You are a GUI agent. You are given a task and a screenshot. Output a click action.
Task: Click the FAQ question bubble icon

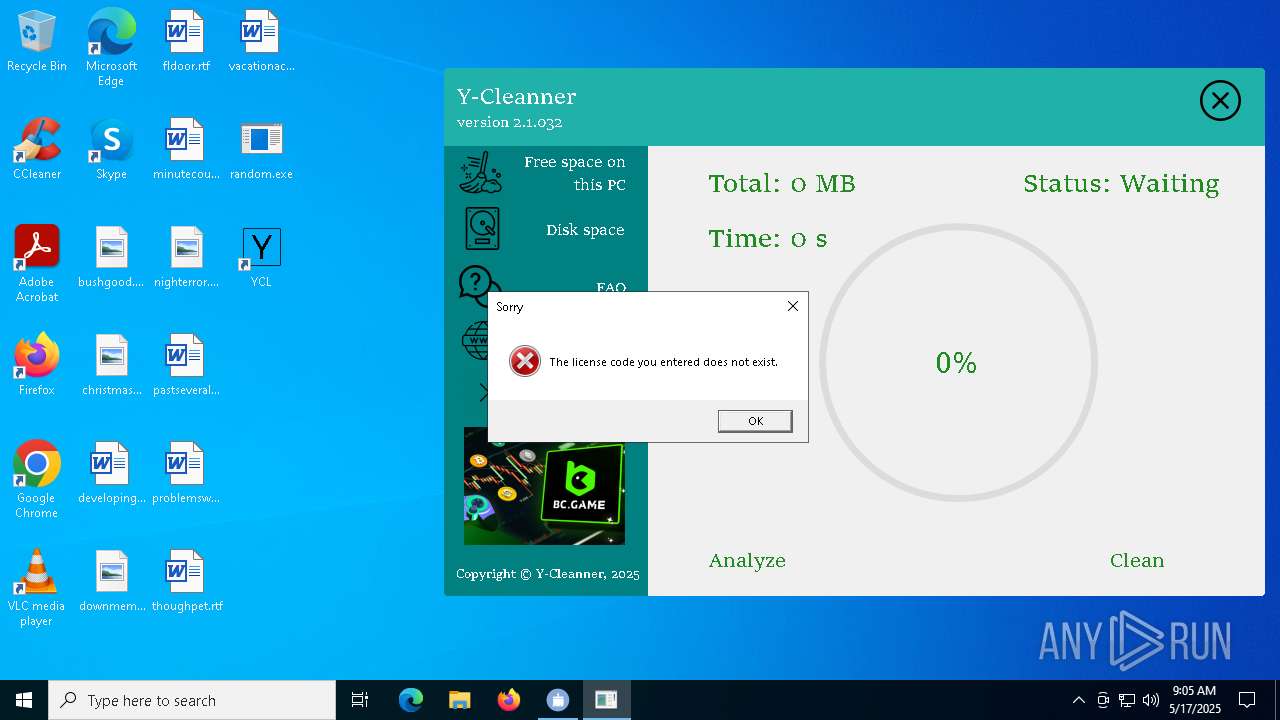473,282
